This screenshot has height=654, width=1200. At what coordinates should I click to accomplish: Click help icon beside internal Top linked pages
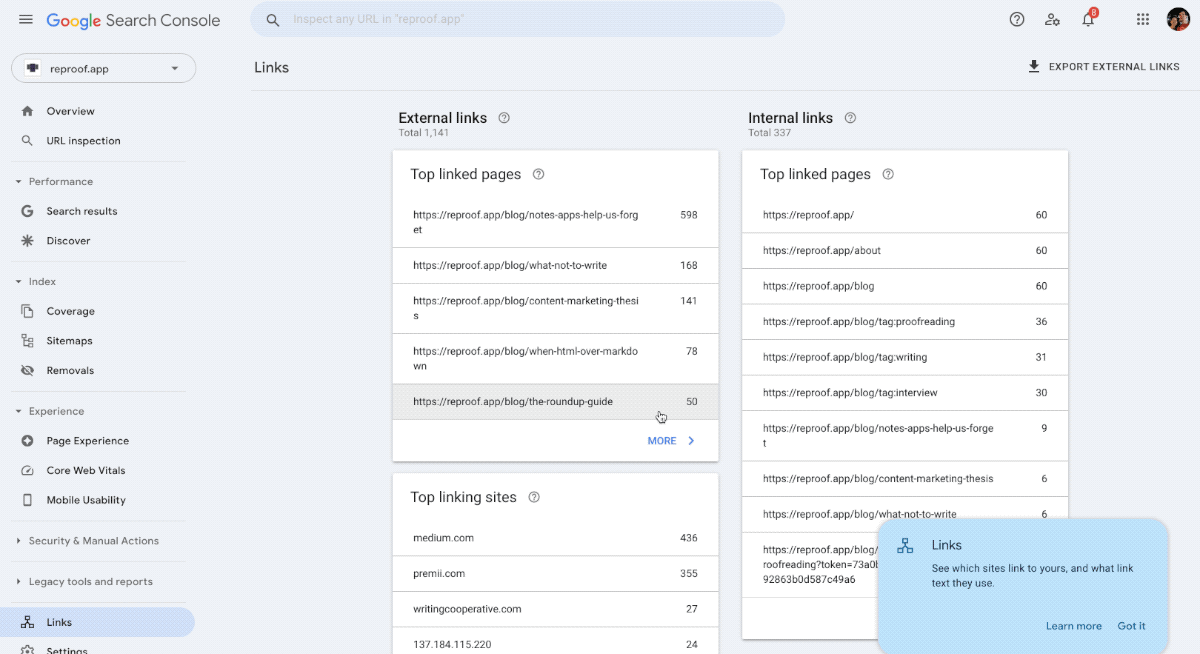coord(888,174)
